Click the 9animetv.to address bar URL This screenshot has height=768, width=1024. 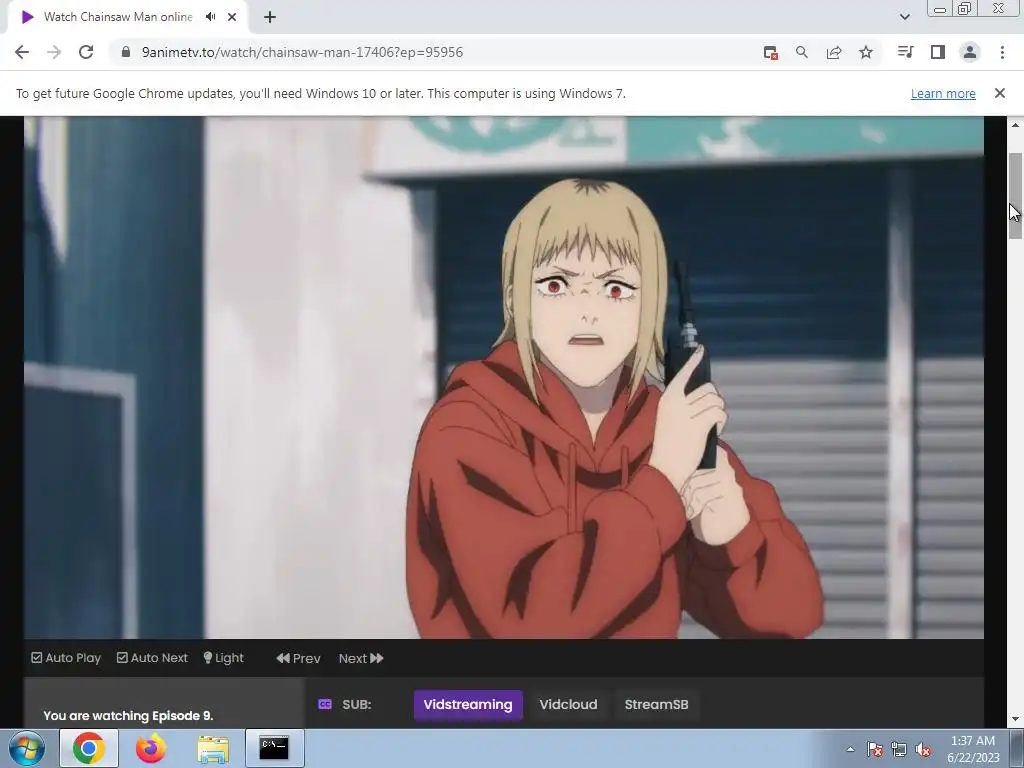point(302,52)
